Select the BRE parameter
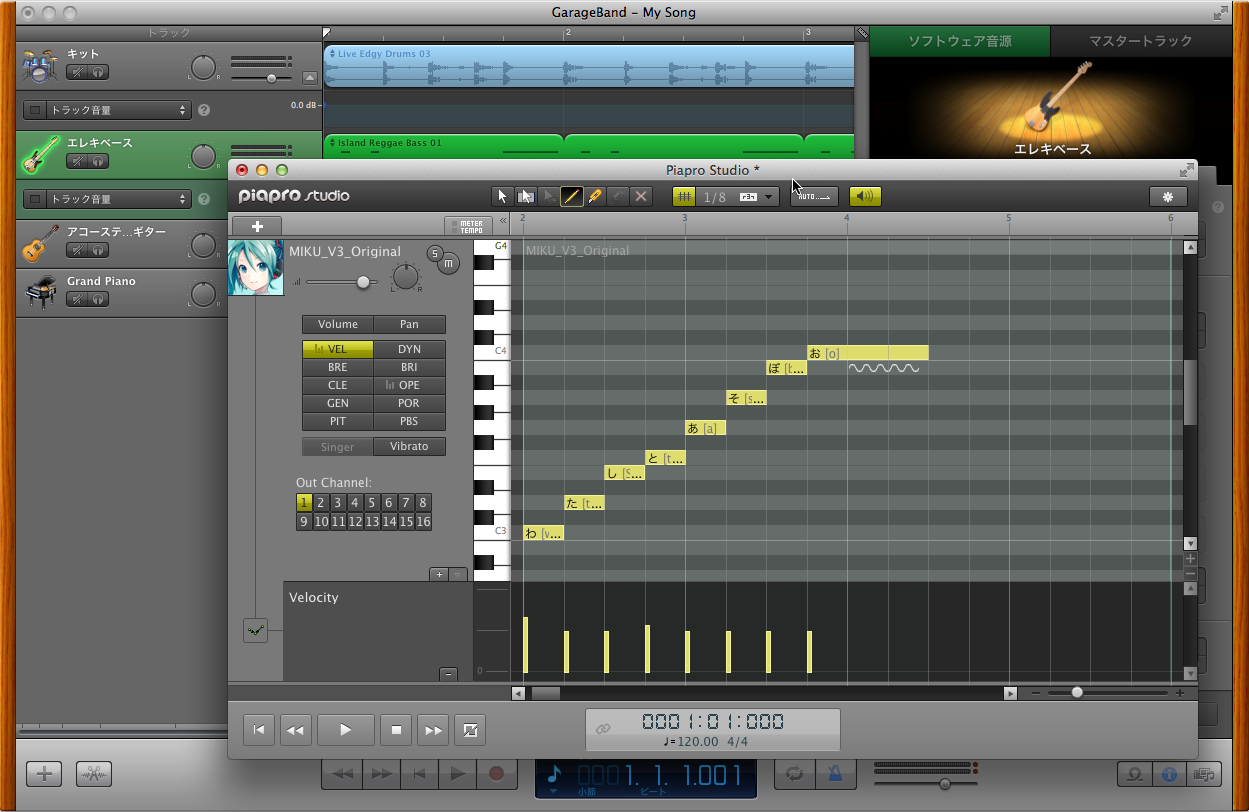1249x812 pixels. point(338,367)
